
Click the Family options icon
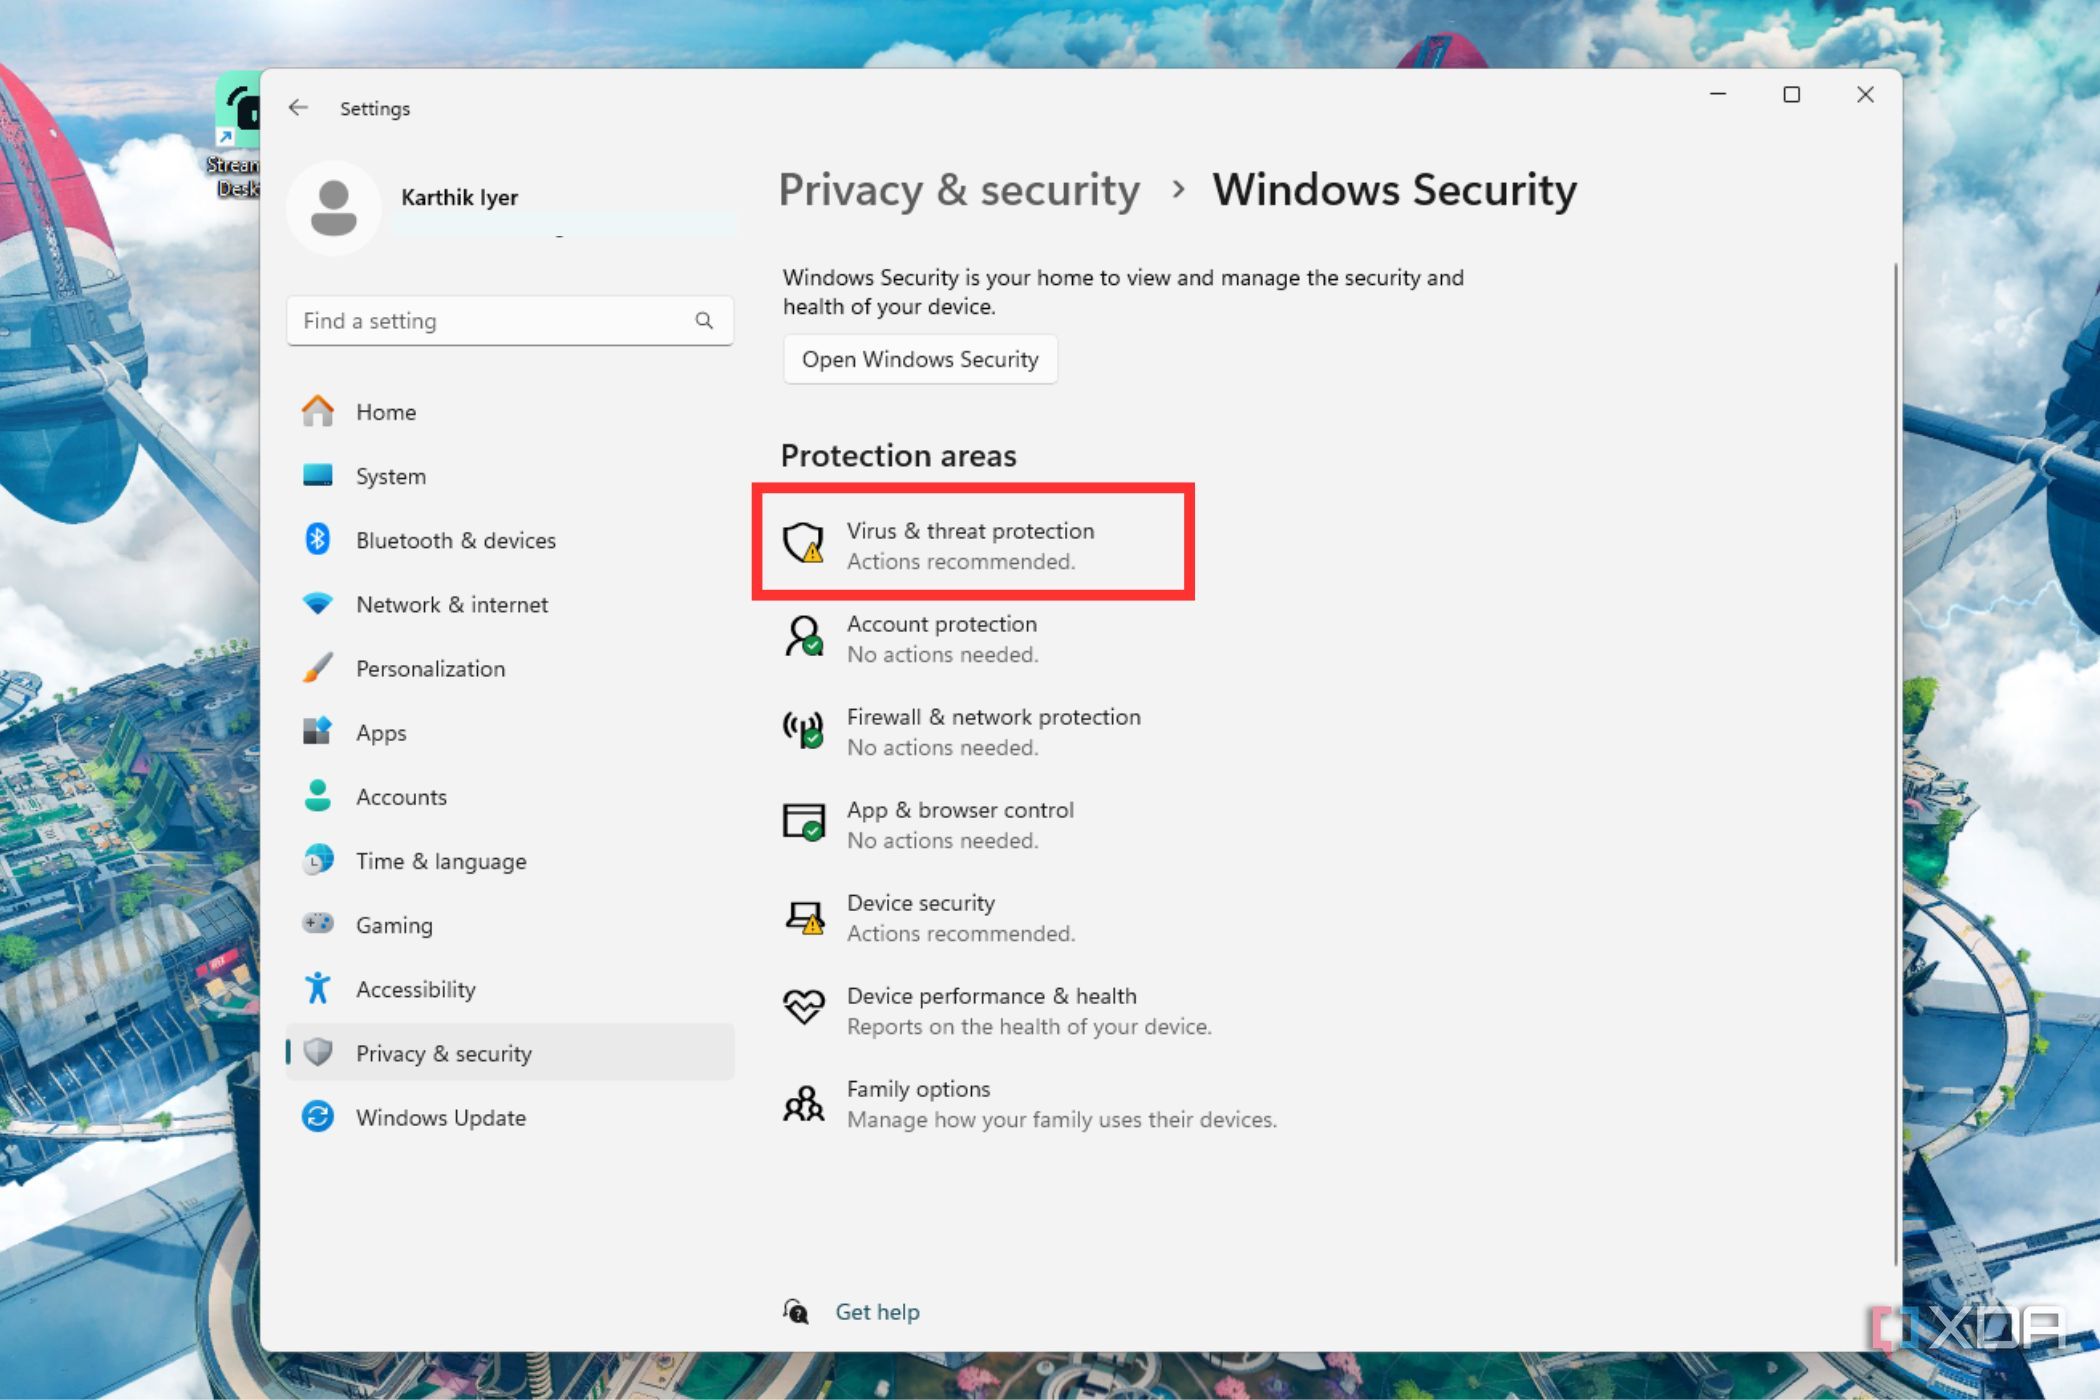pos(803,1102)
